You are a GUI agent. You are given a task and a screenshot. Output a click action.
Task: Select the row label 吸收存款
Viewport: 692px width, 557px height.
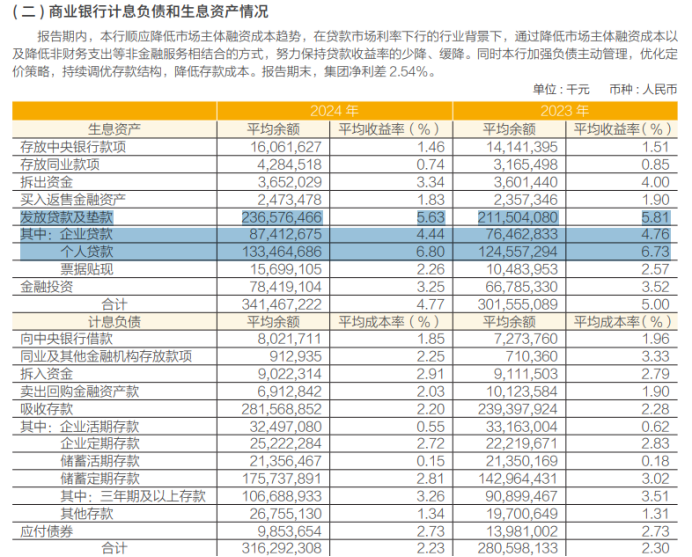[46, 409]
